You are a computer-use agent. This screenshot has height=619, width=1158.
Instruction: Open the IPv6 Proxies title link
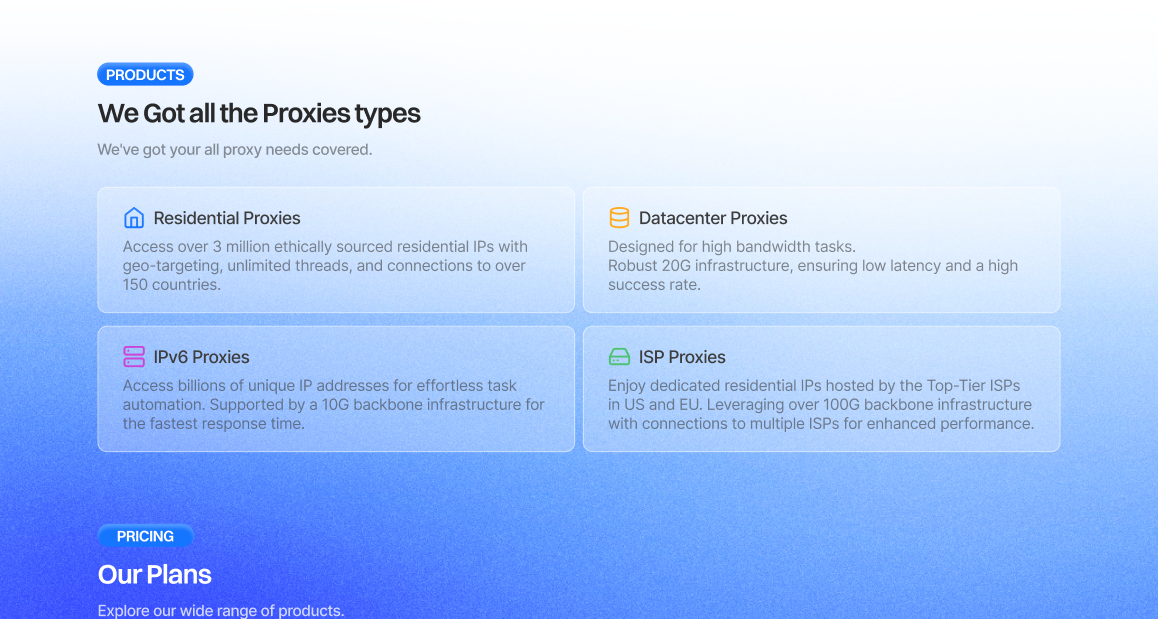pos(202,357)
